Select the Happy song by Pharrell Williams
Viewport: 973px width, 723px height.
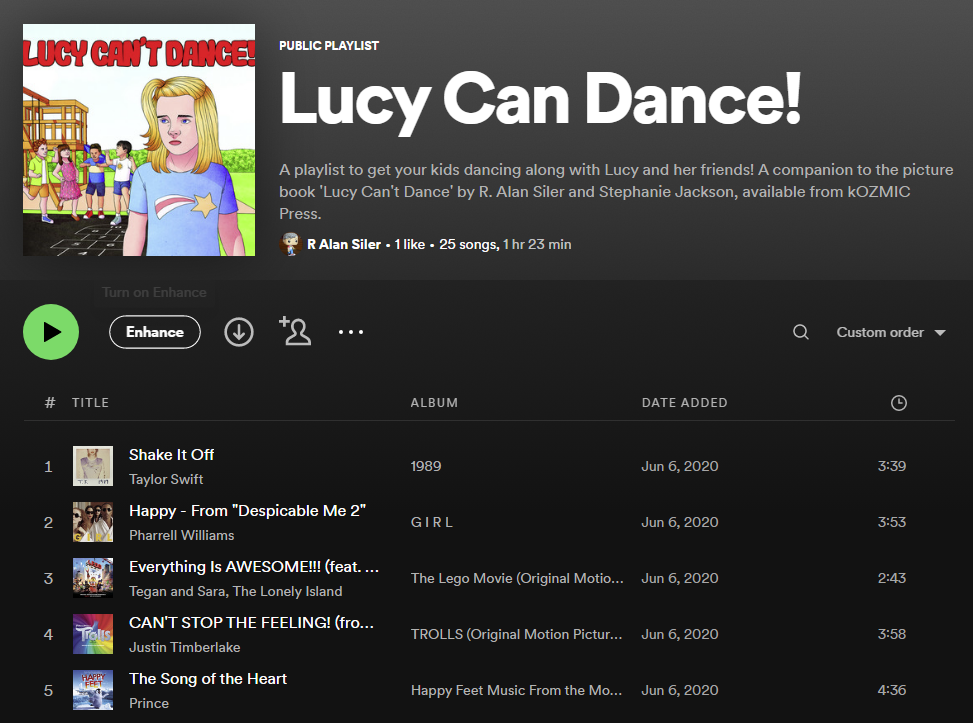pyautogui.click(x=247, y=511)
